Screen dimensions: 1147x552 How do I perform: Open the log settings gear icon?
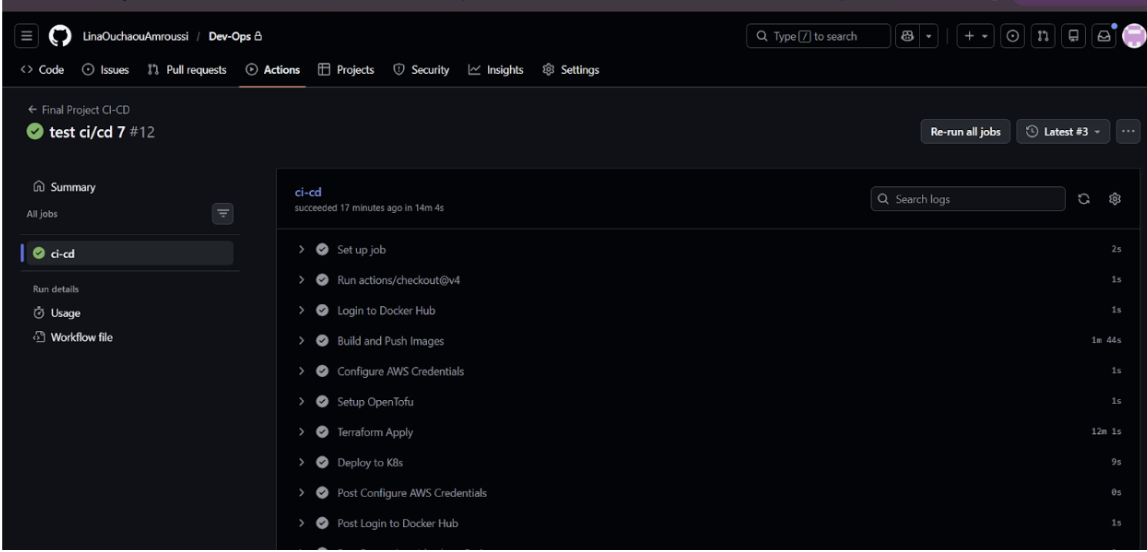1114,199
